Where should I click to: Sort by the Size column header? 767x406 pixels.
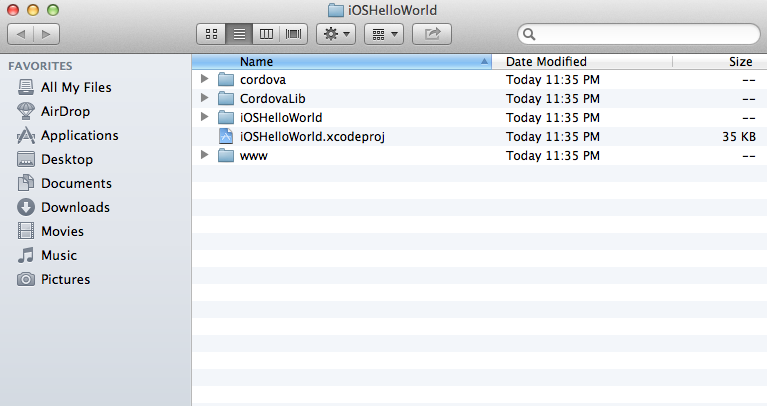pyautogui.click(x=720, y=62)
